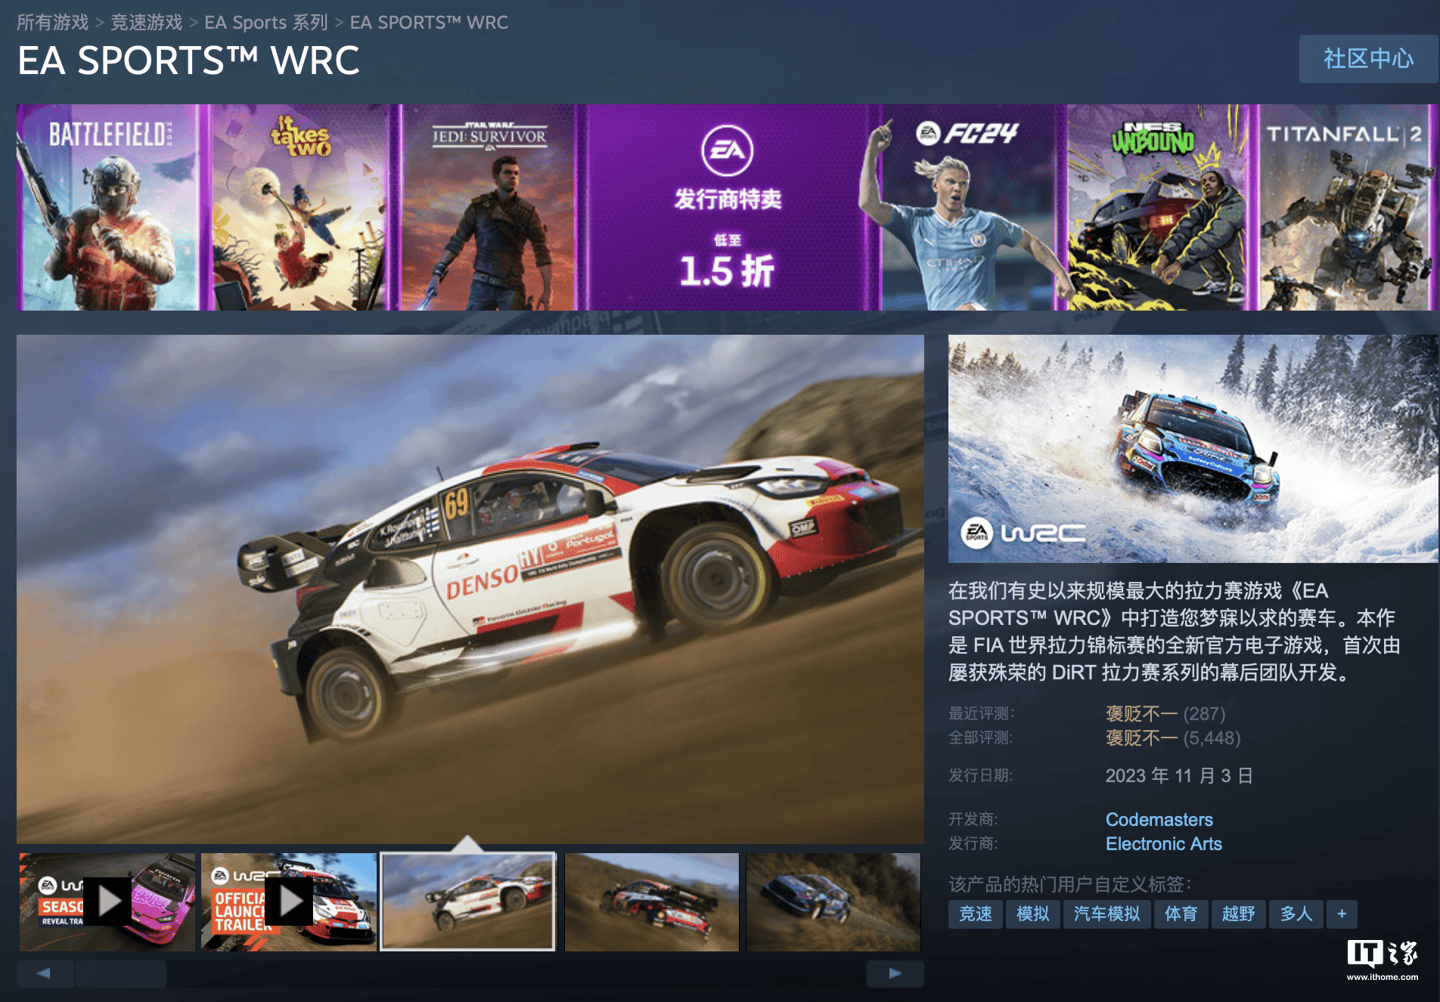Viewport: 1440px width, 1002px height.
Task: Click the main rally car screenshot
Action: 470,589
